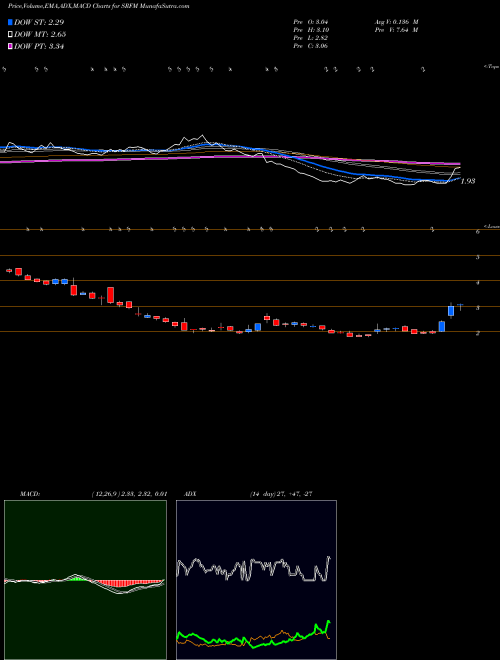
Task: Open the green MACD histogram chart panel
Action: (85, 580)
